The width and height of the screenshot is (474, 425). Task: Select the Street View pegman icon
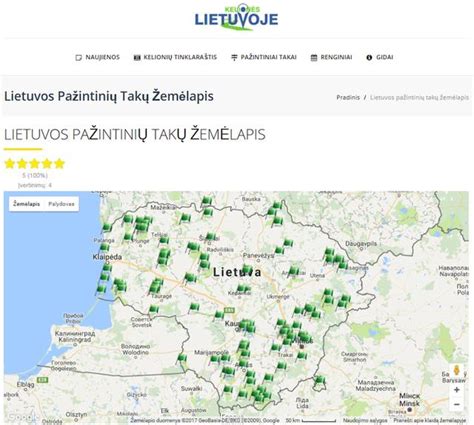pos(457,371)
